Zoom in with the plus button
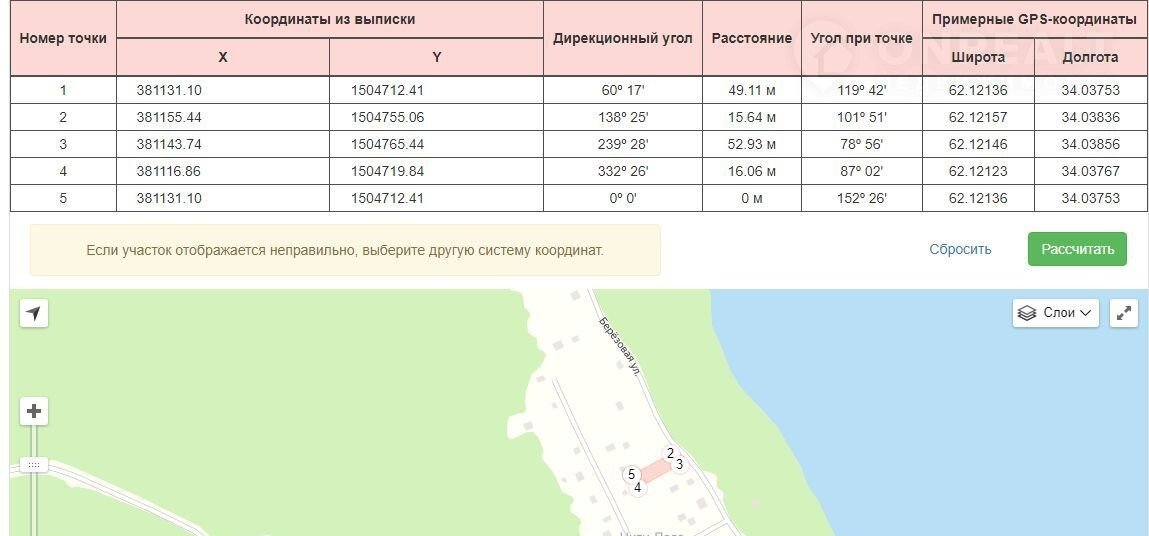The height and width of the screenshot is (536, 1149). (34, 411)
